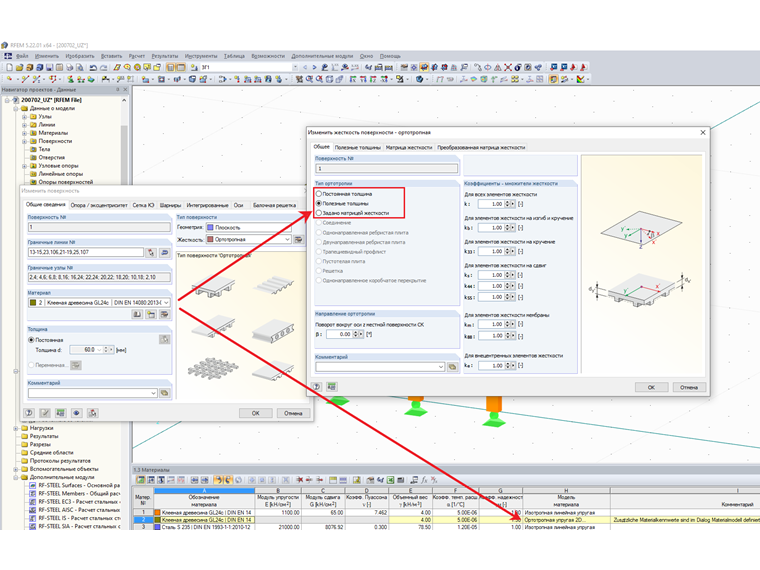Expand the 'Материалы' tree node
The image size is (760, 570).
click(x=24, y=133)
